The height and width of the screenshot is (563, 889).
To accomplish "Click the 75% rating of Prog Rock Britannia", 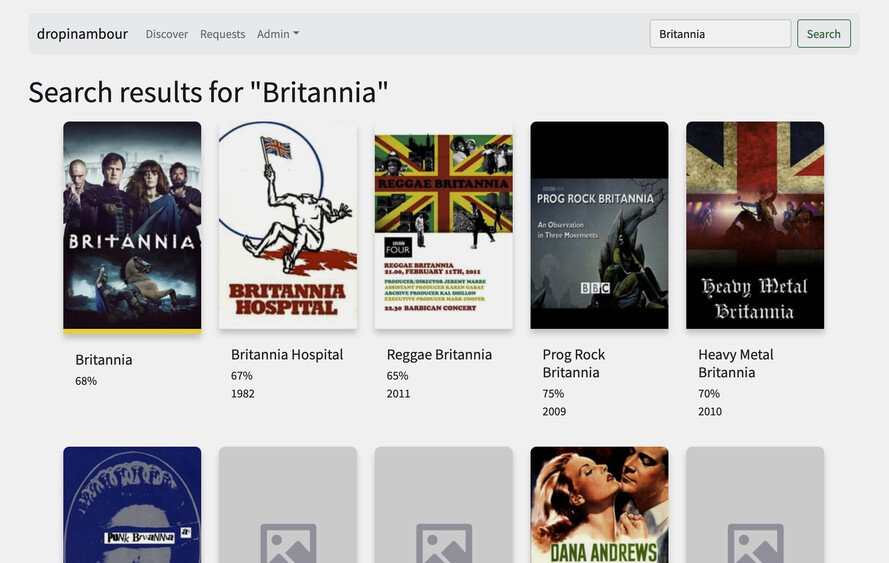I will [x=553, y=393].
